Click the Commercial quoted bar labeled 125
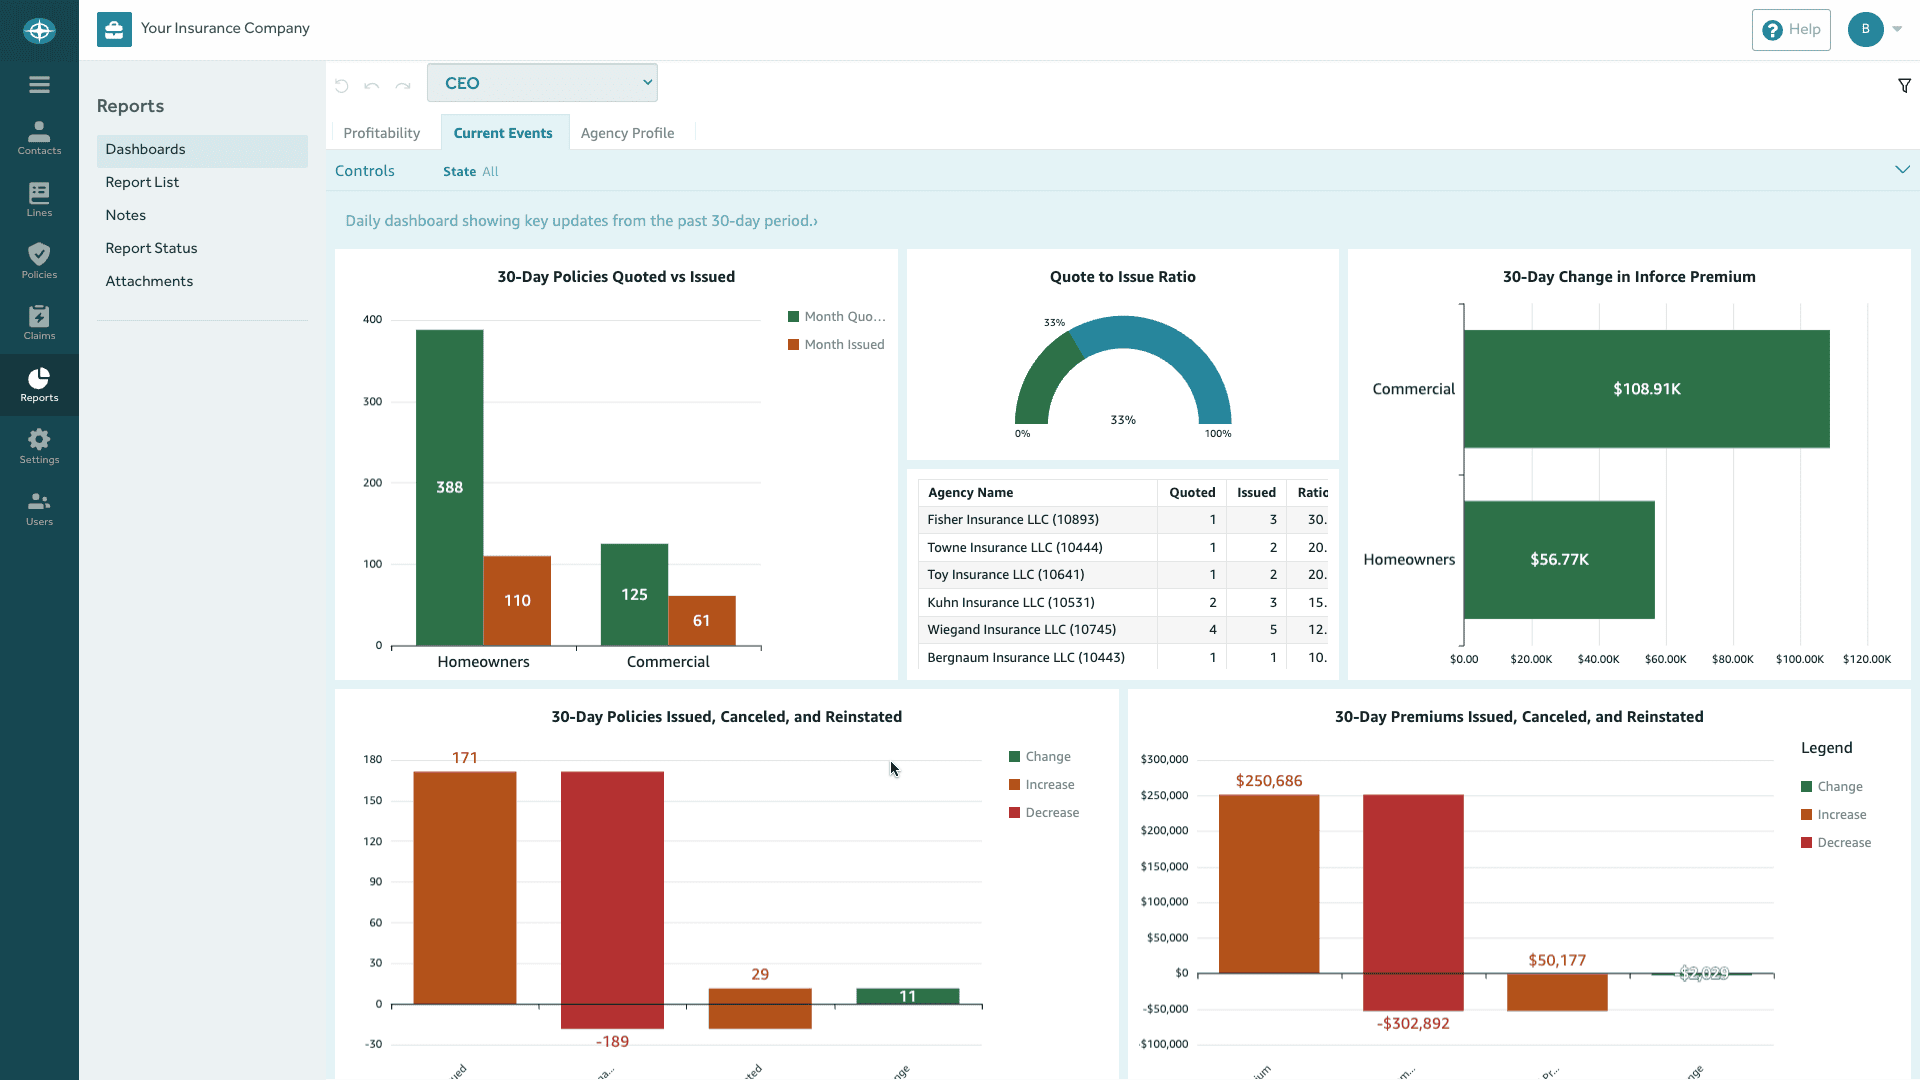Image resolution: width=1920 pixels, height=1080 pixels. click(634, 594)
